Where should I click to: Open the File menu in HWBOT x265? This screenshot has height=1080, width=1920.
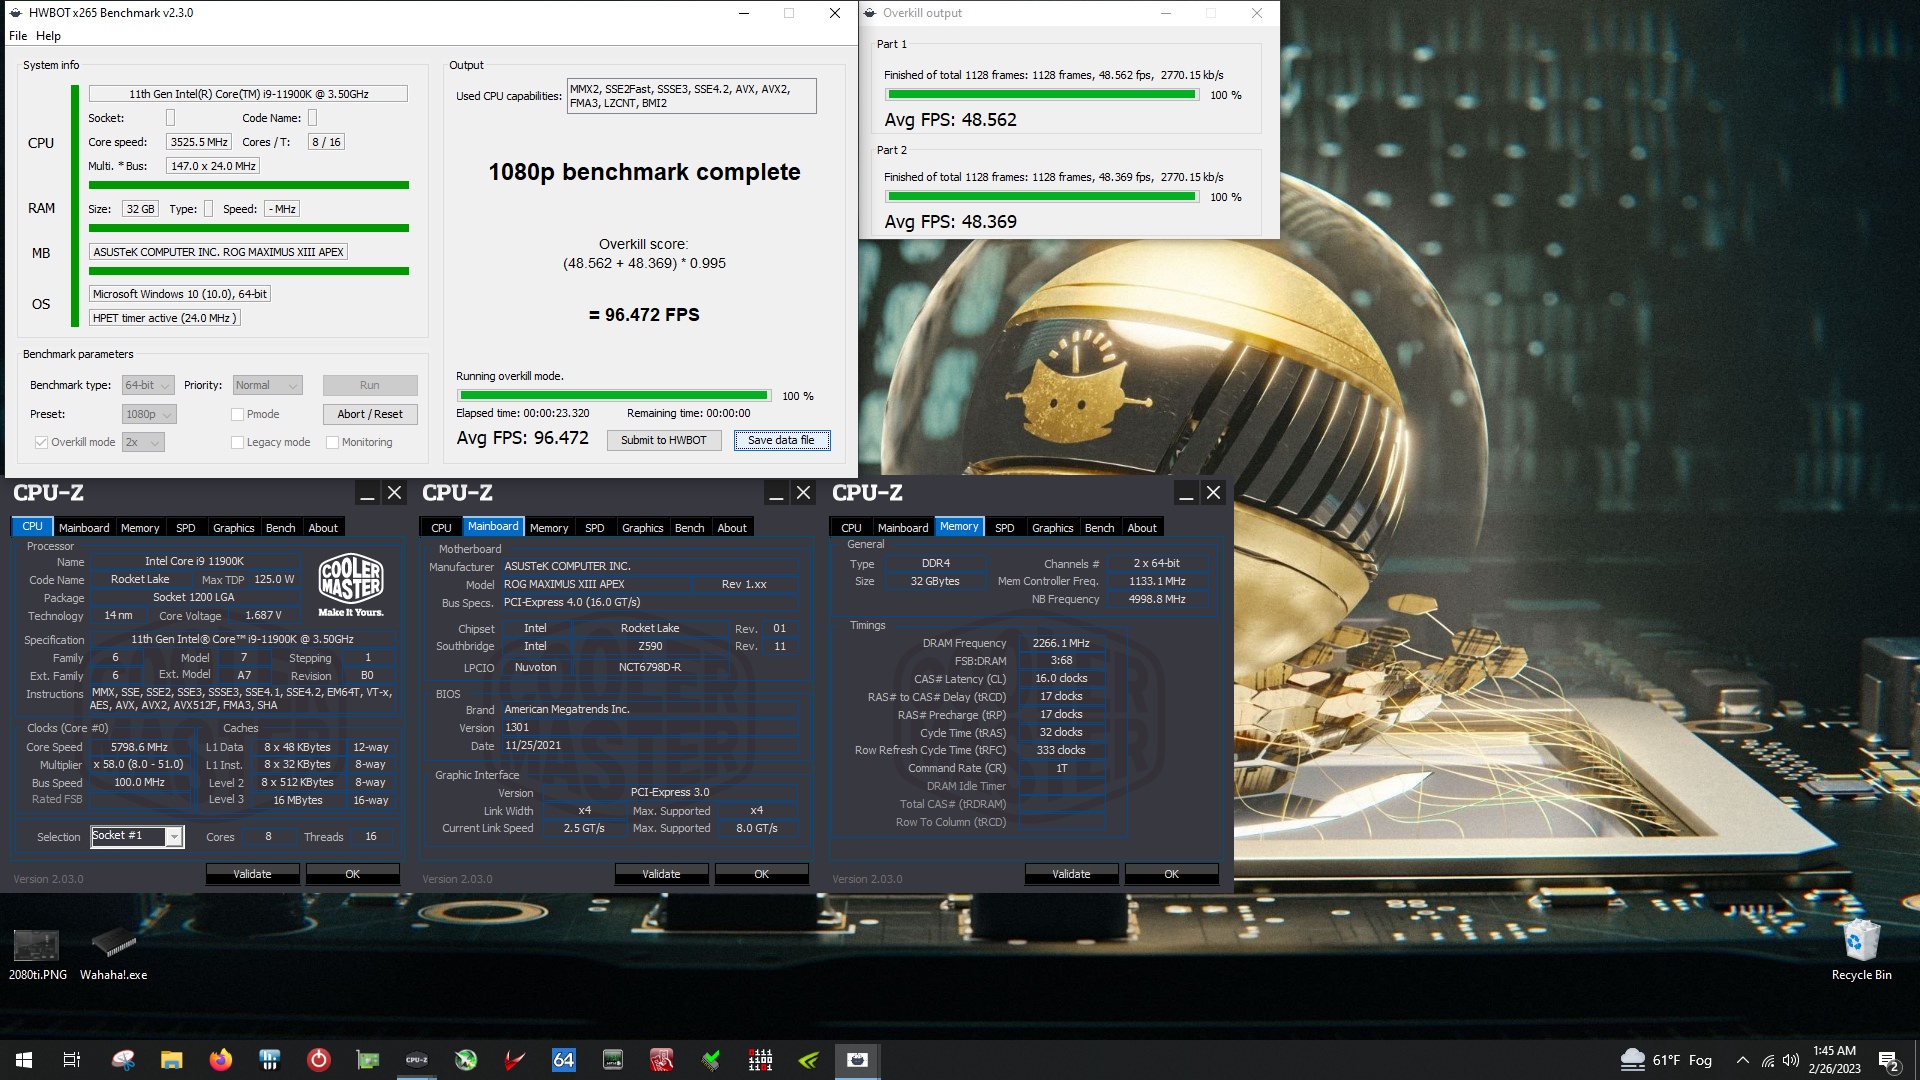(18, 36)
